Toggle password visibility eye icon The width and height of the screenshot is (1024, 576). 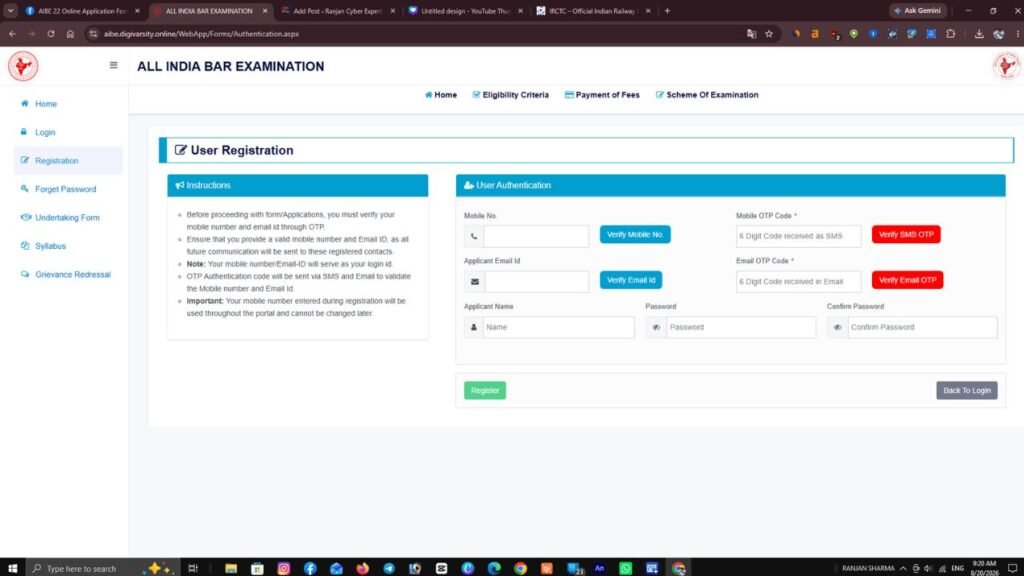click(x=656, y=327)
